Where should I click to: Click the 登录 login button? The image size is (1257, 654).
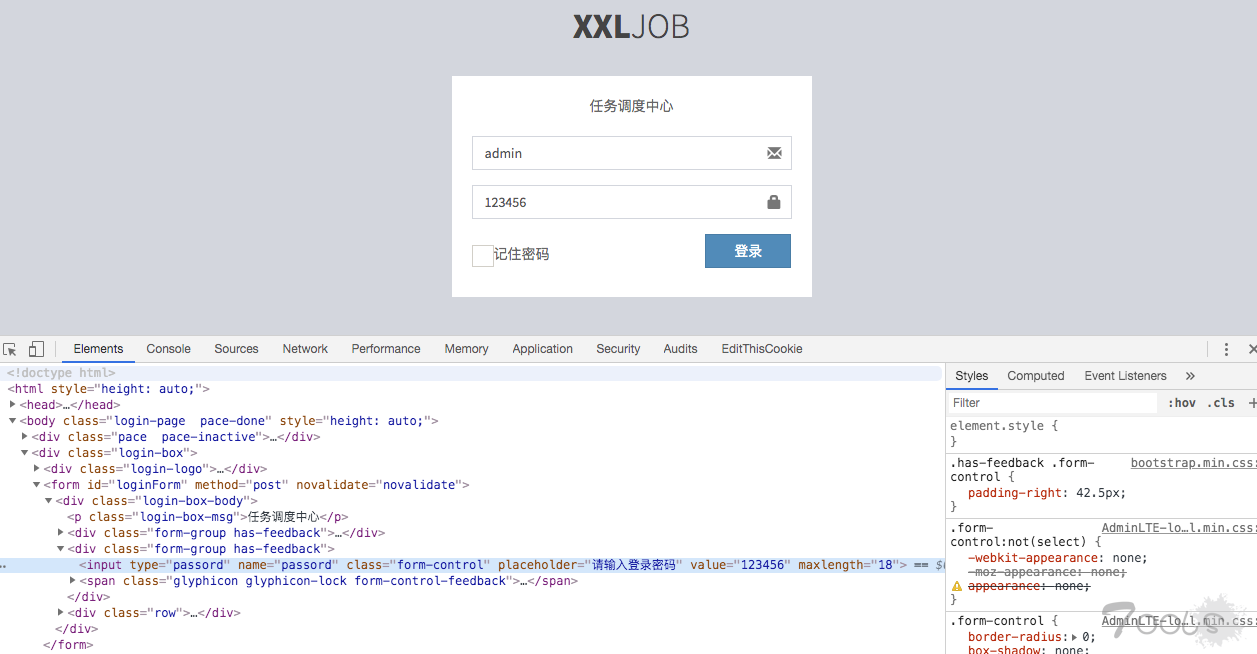tap(748, 251)
